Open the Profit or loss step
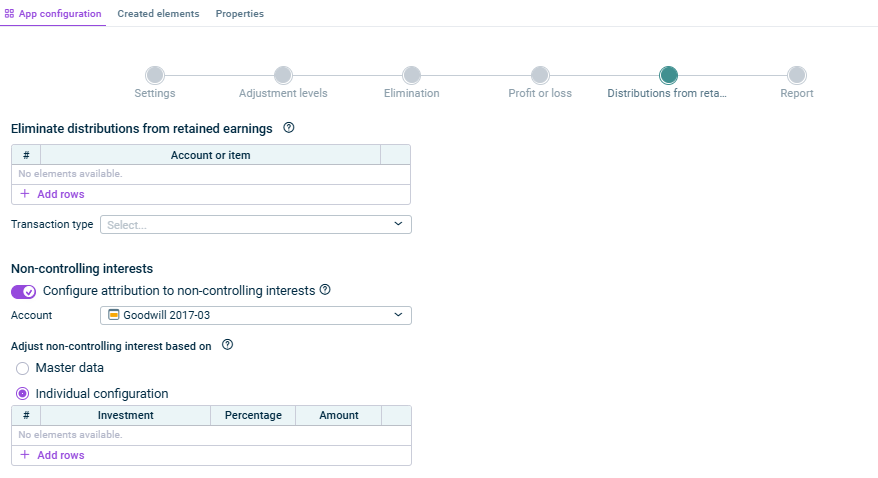This screenshot has width=878, height=478. 540,75
